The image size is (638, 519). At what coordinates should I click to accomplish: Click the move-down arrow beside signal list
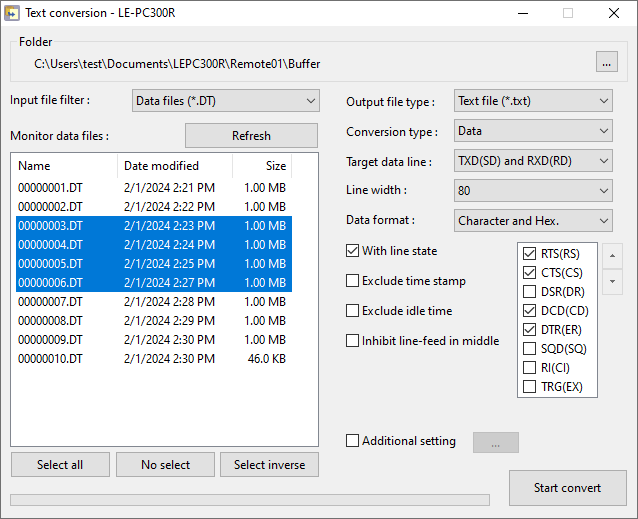point(613,282)
